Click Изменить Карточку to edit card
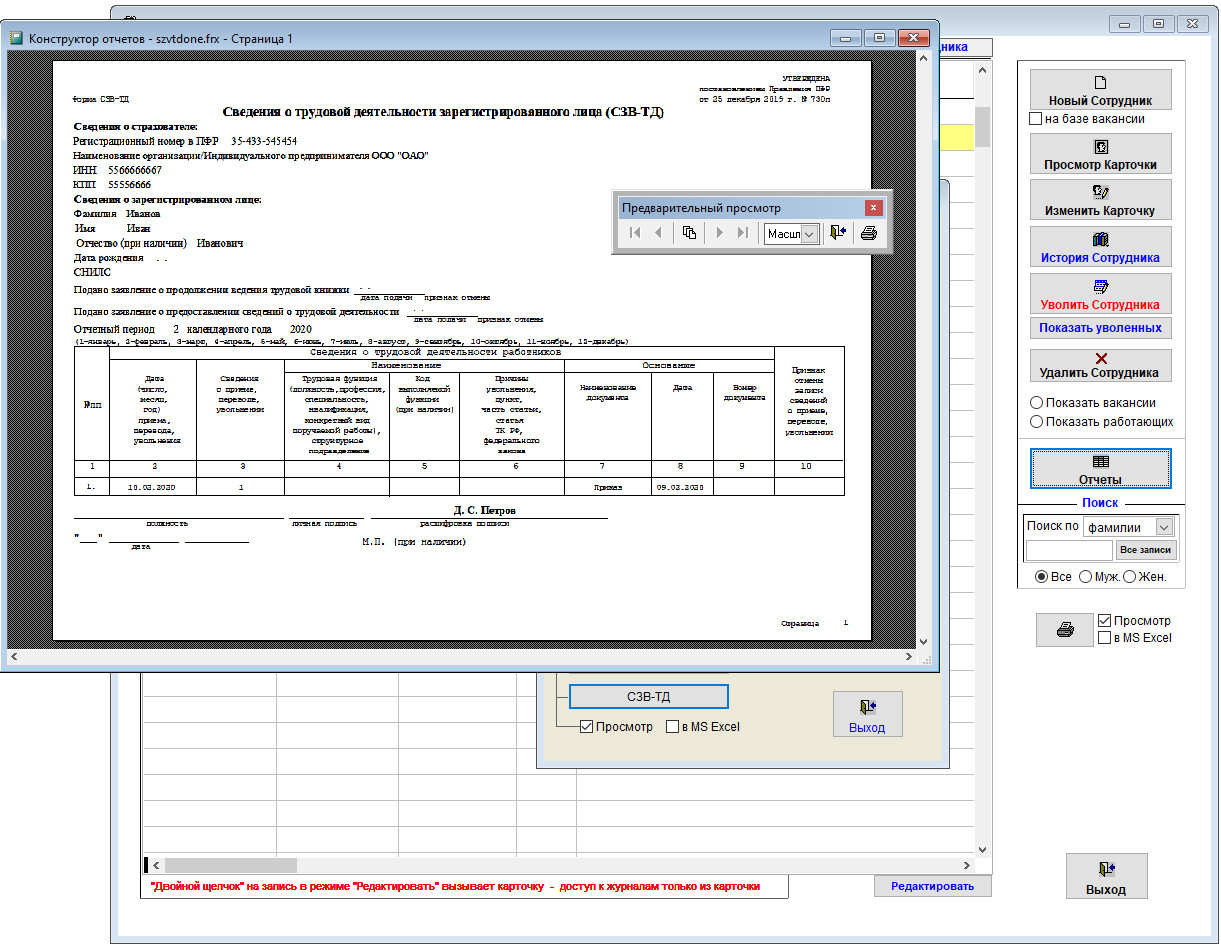This screenshot has height=946, width=1221. pyautogui.click(x=1100, y=201)
